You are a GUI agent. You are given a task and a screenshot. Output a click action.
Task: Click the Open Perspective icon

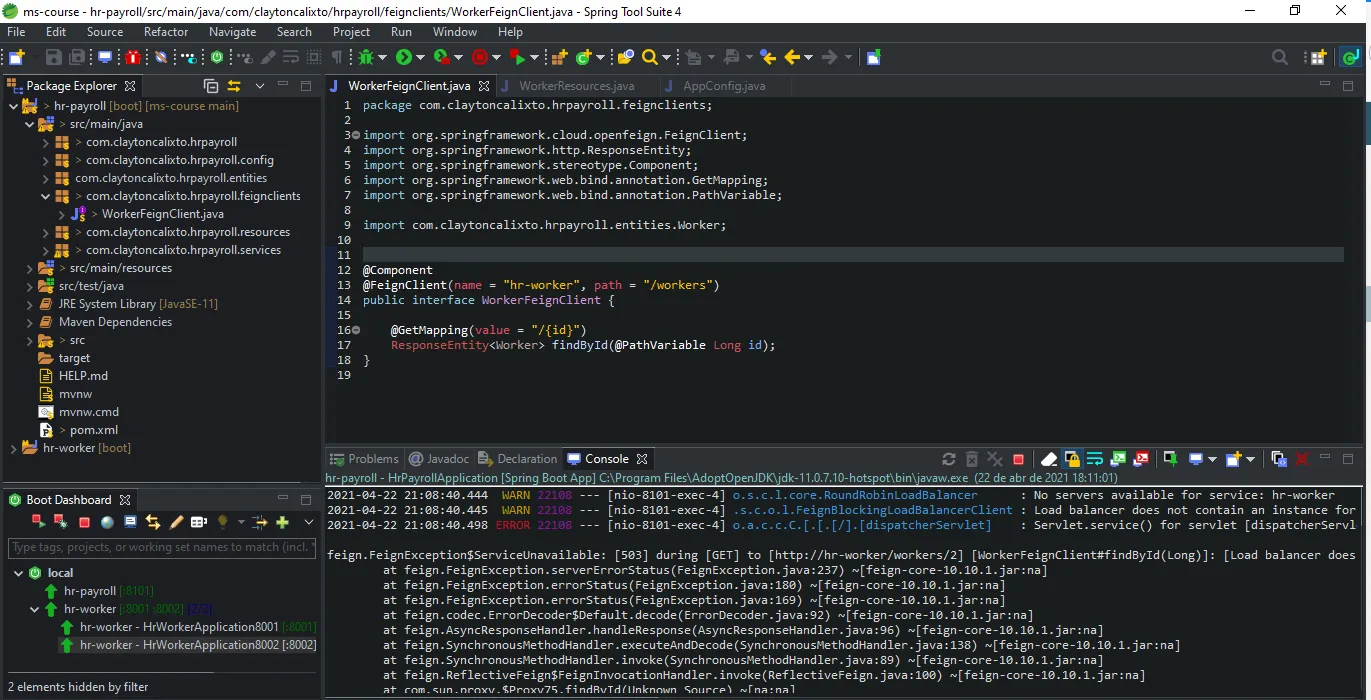1318,57
